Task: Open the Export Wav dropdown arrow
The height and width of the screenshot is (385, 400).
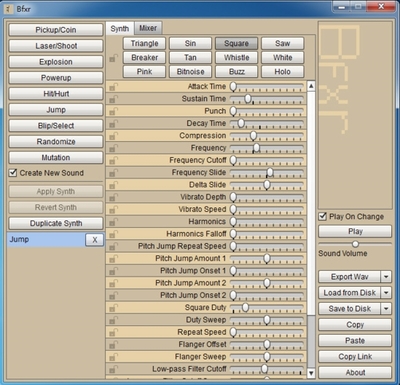Action: tap(386, 277)
